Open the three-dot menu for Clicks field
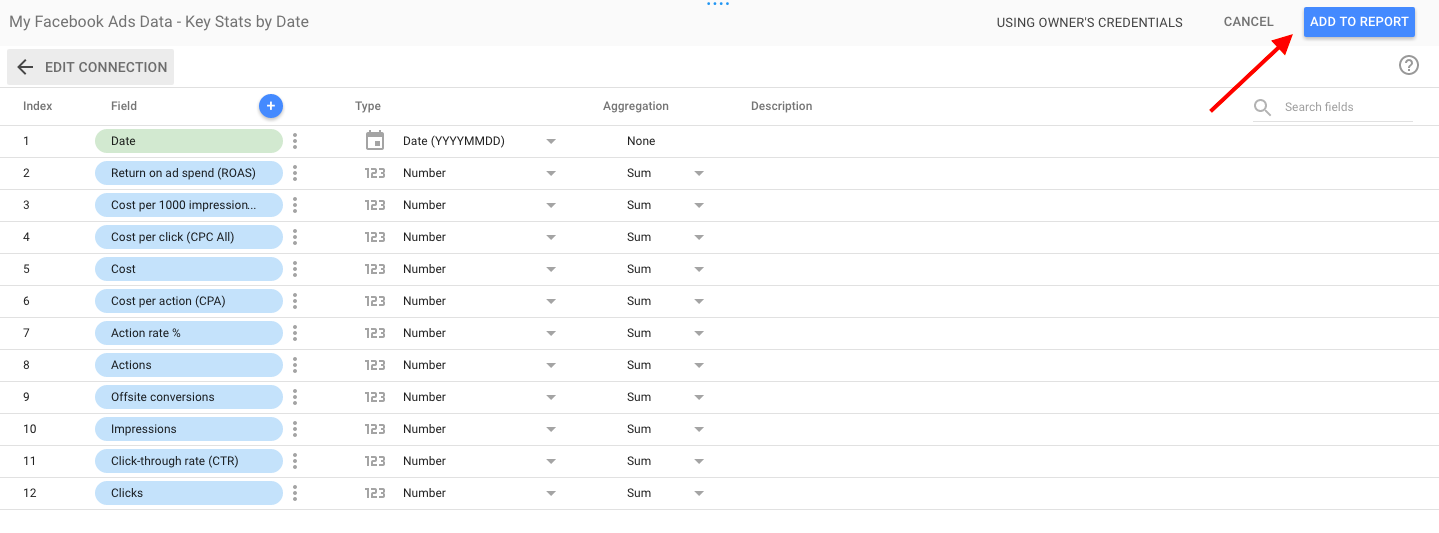 295,493
